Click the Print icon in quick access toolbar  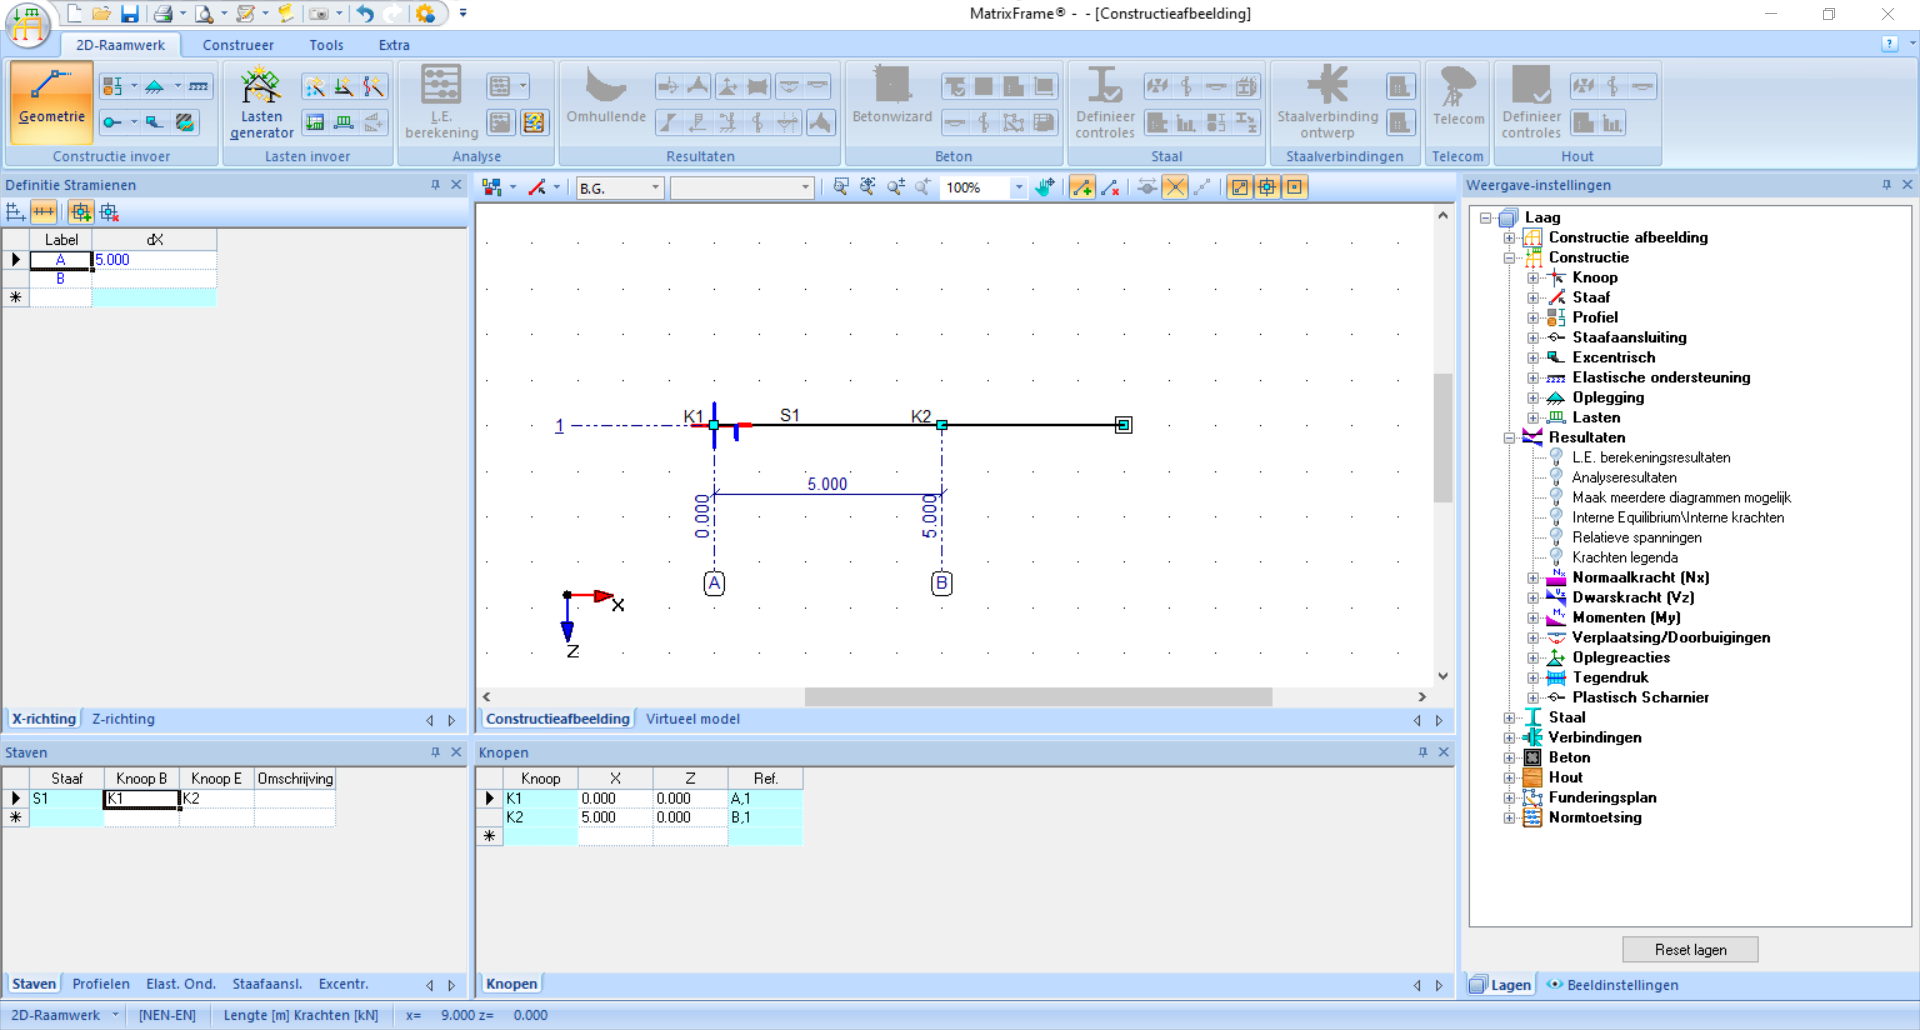point(163,14)
